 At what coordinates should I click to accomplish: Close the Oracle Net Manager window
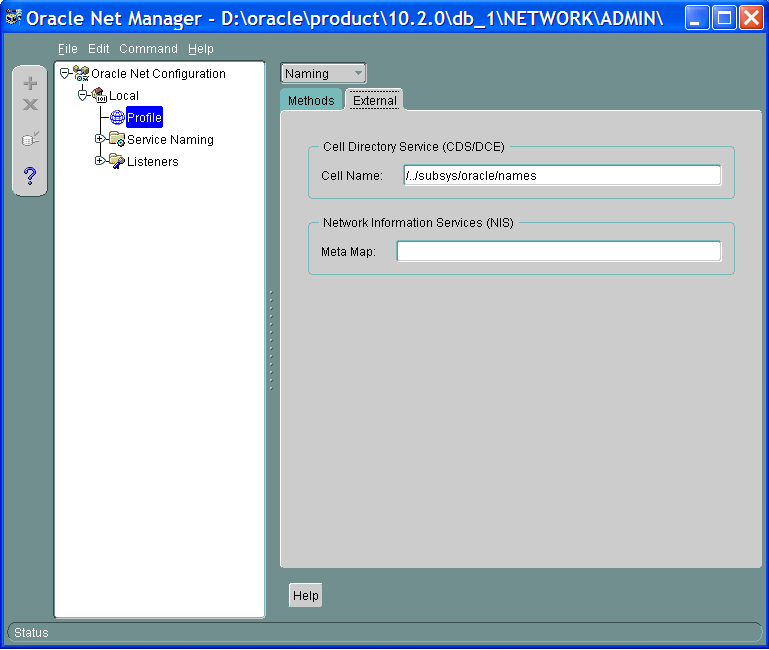(x=751, y=18)
